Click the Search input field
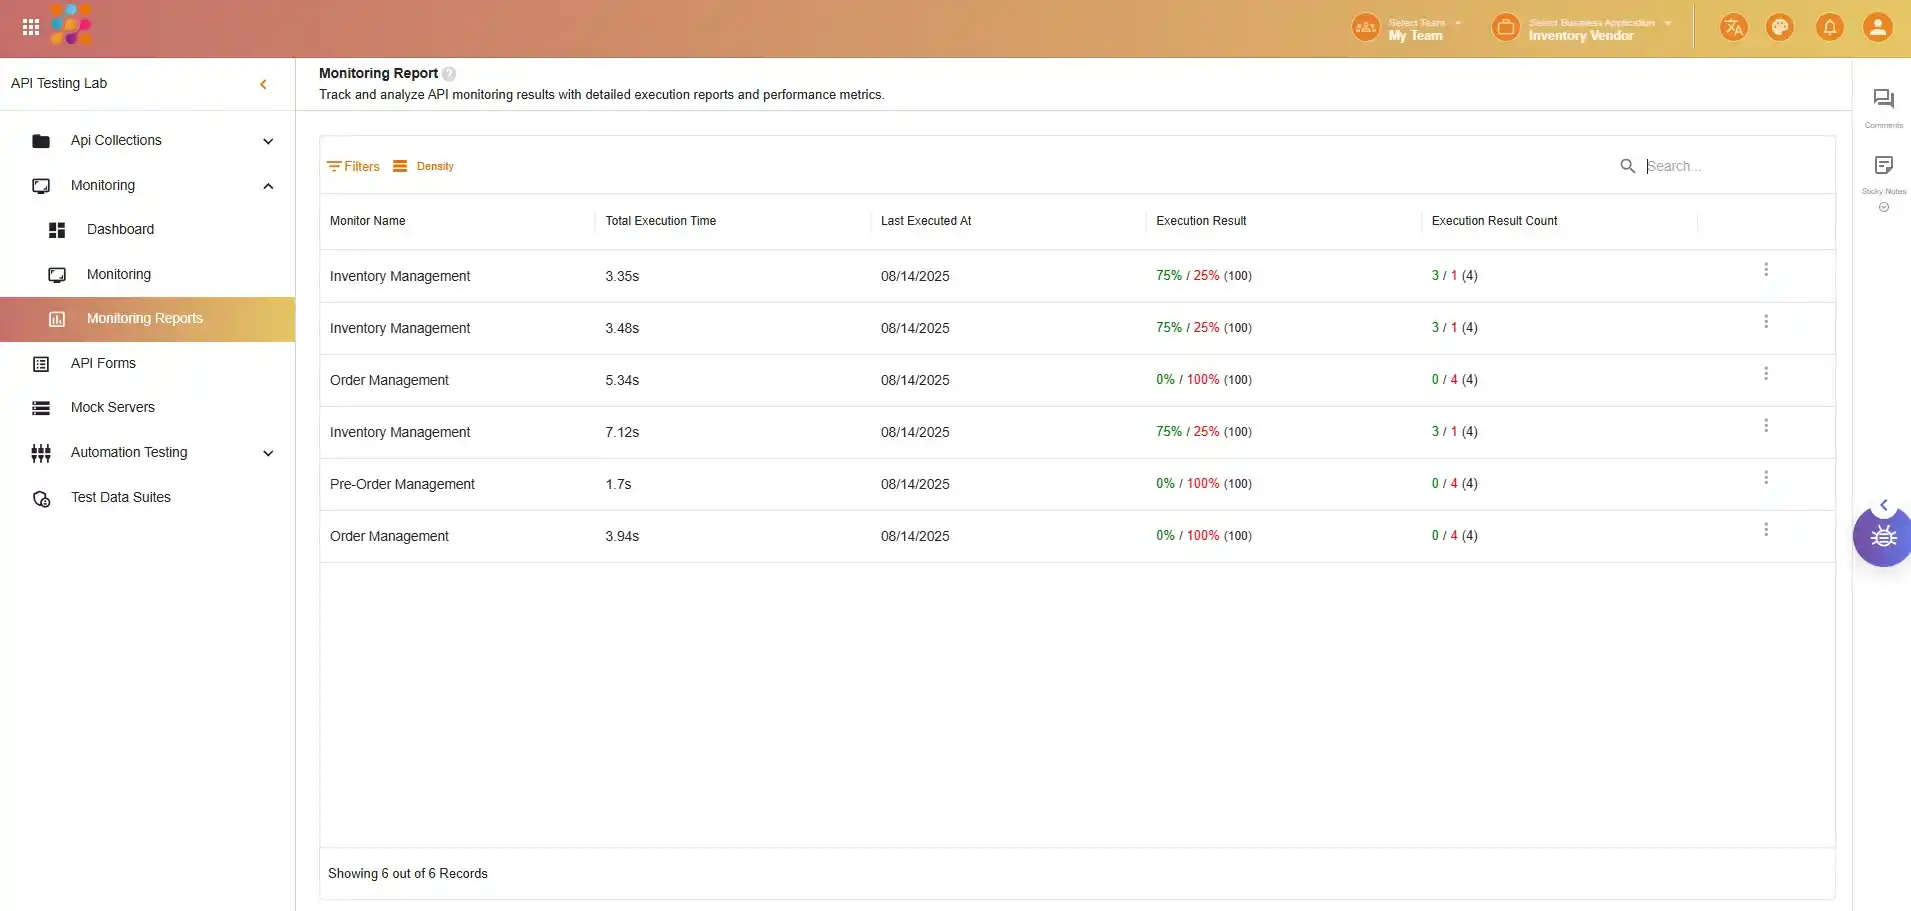The width and height of the screenshot is (1911, 911). click(x=1730, y=166)
